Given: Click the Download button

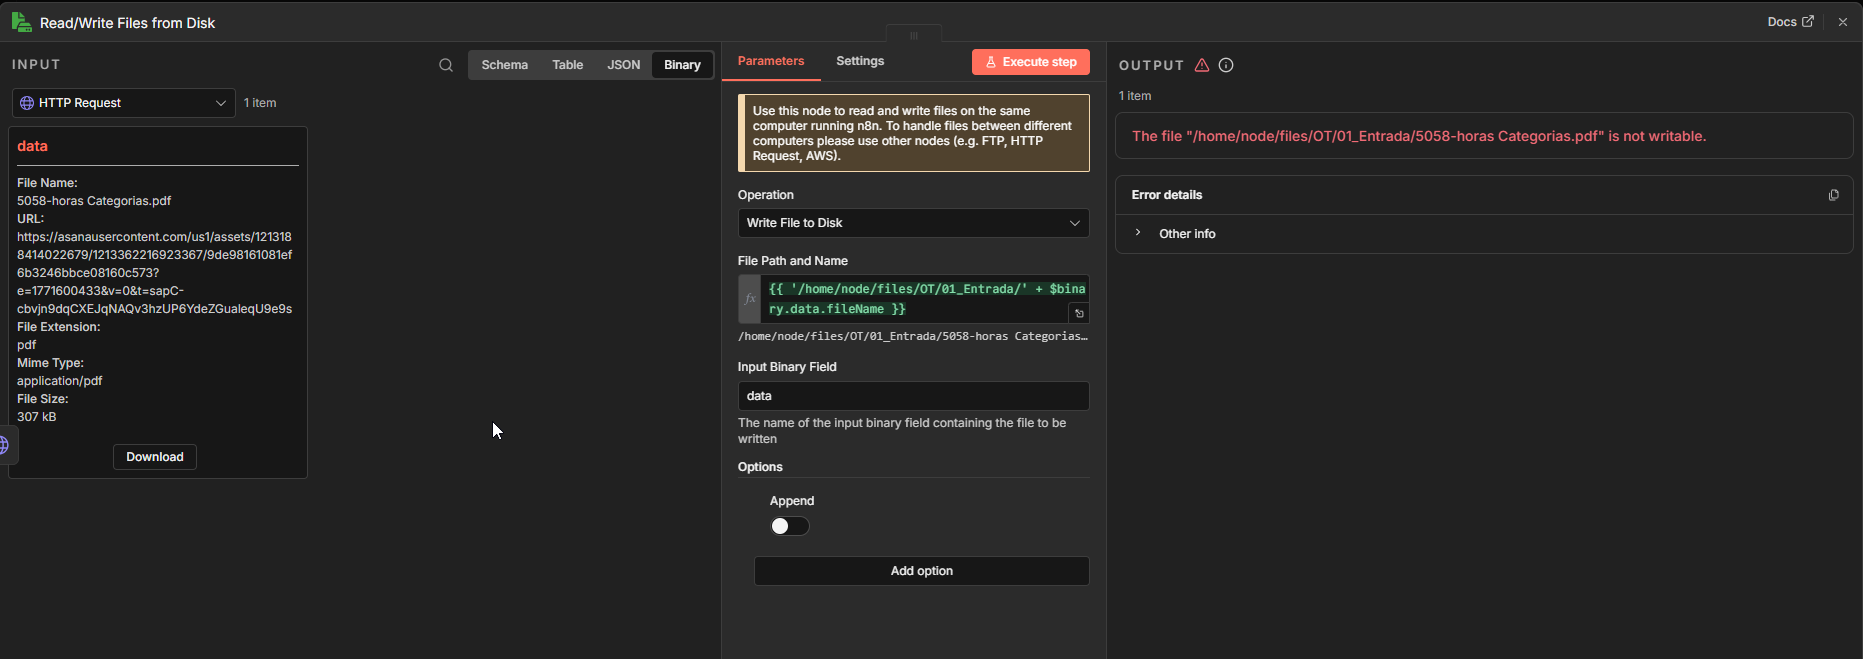Looking at the screenshot, I should [x=155, y=457].
